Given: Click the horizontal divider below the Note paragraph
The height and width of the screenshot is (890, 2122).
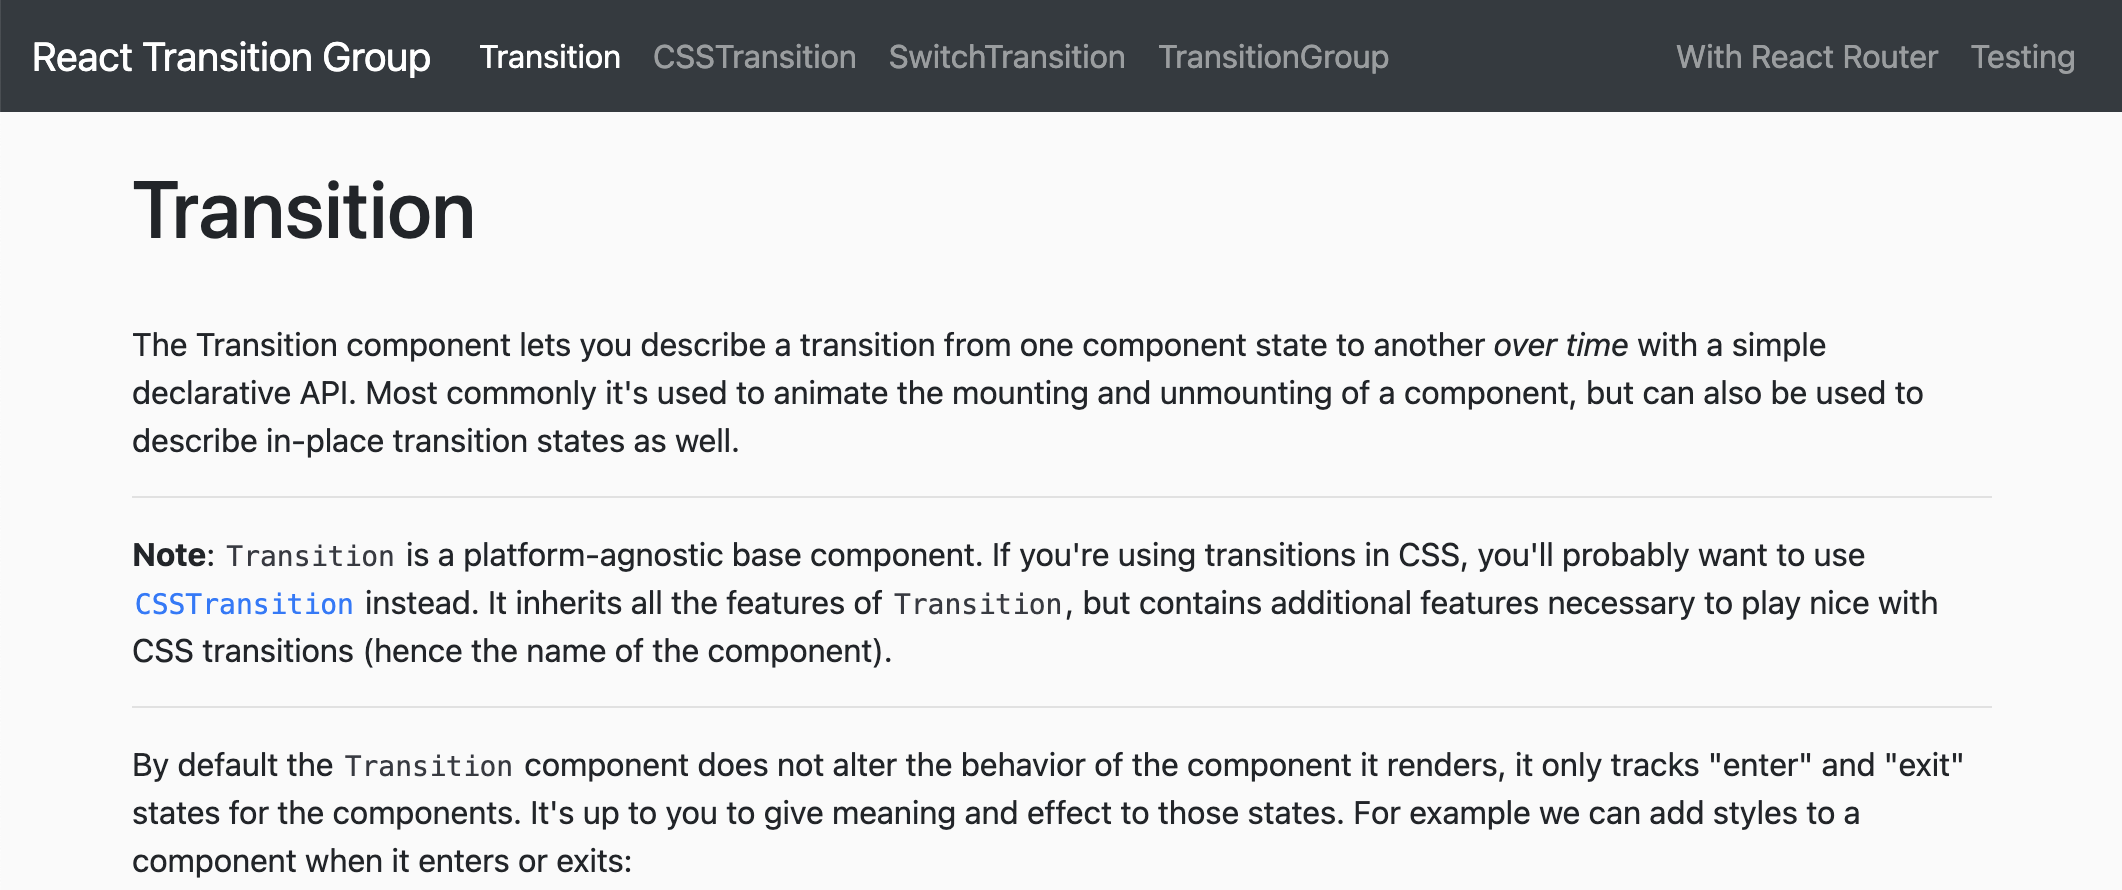Looking at the screenshot, I should (x=1061, y=707).
